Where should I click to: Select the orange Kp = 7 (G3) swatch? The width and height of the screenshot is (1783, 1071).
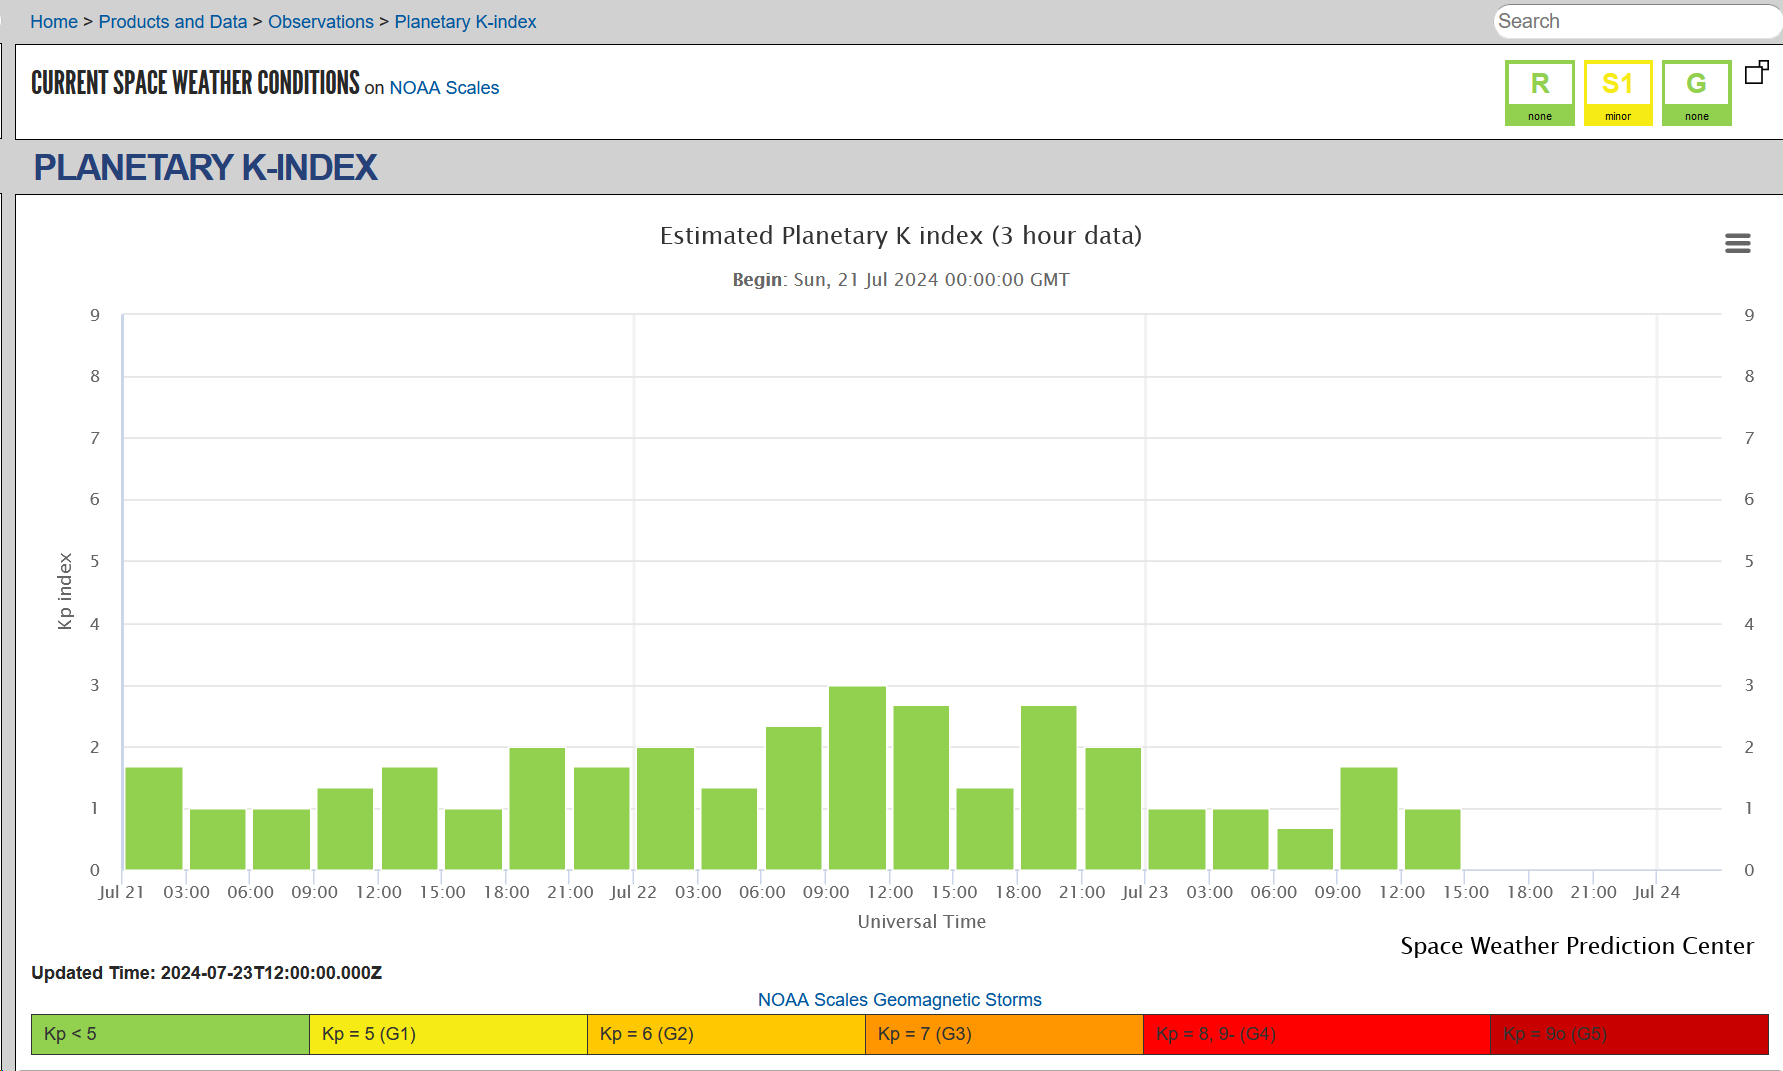click(x=1005, y=1034)
